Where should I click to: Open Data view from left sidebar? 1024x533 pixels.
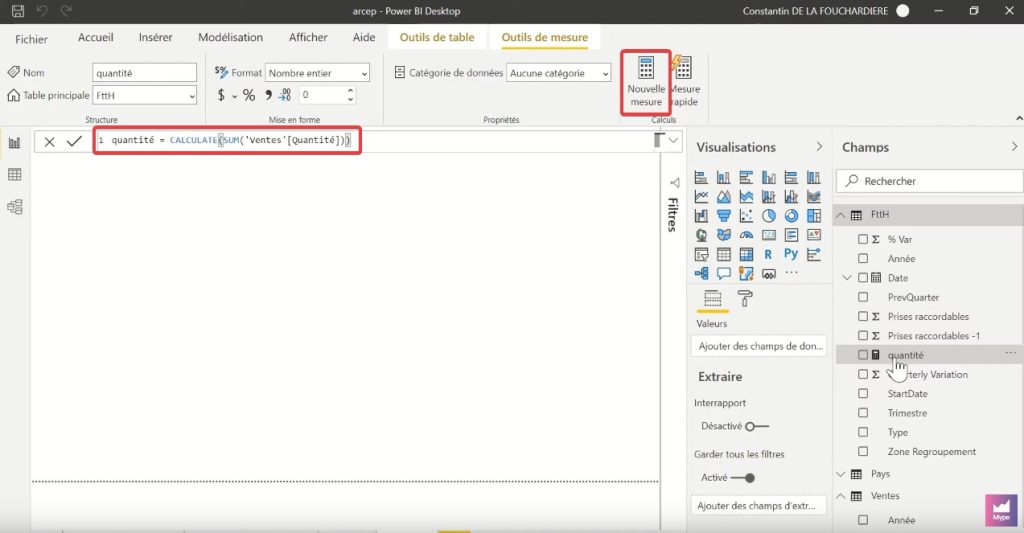pyautogui.click(x=14, y=174)
